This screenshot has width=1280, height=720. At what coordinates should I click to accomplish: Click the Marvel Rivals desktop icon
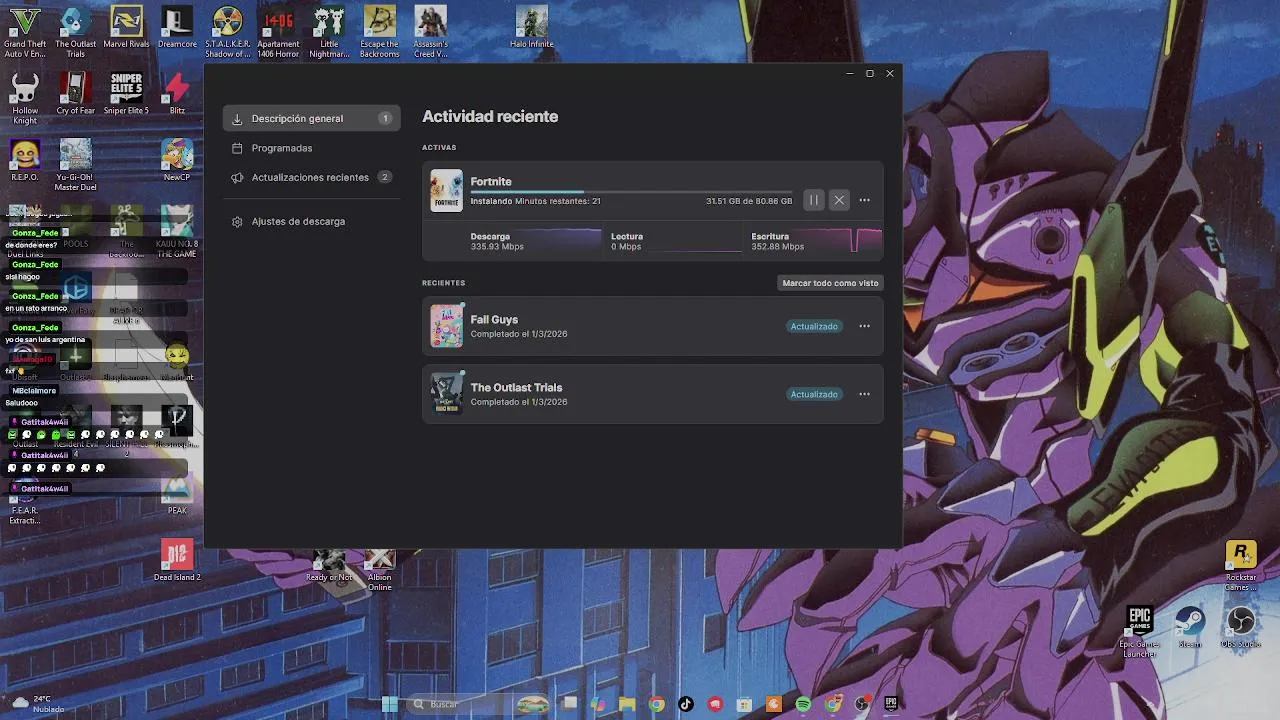[x=126, y=28]
